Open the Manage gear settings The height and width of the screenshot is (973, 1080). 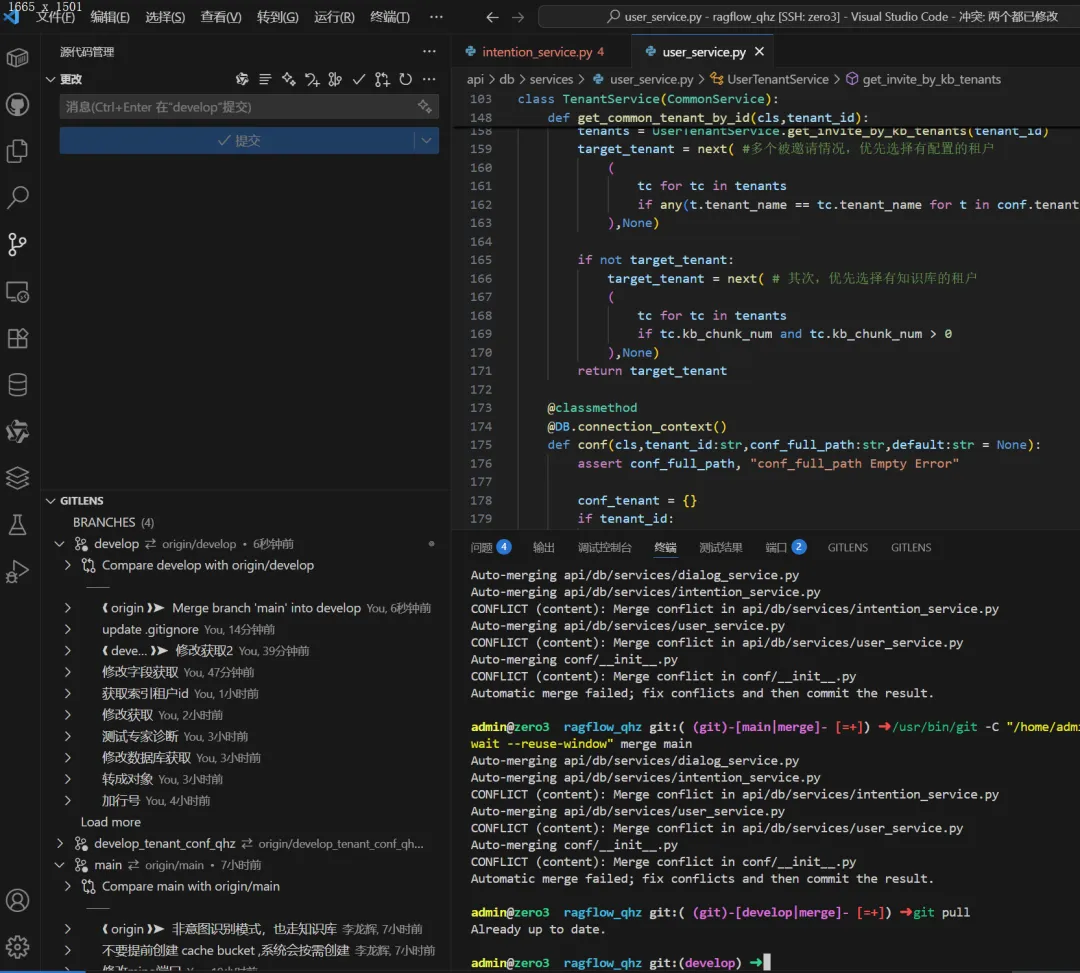[17, 947]
